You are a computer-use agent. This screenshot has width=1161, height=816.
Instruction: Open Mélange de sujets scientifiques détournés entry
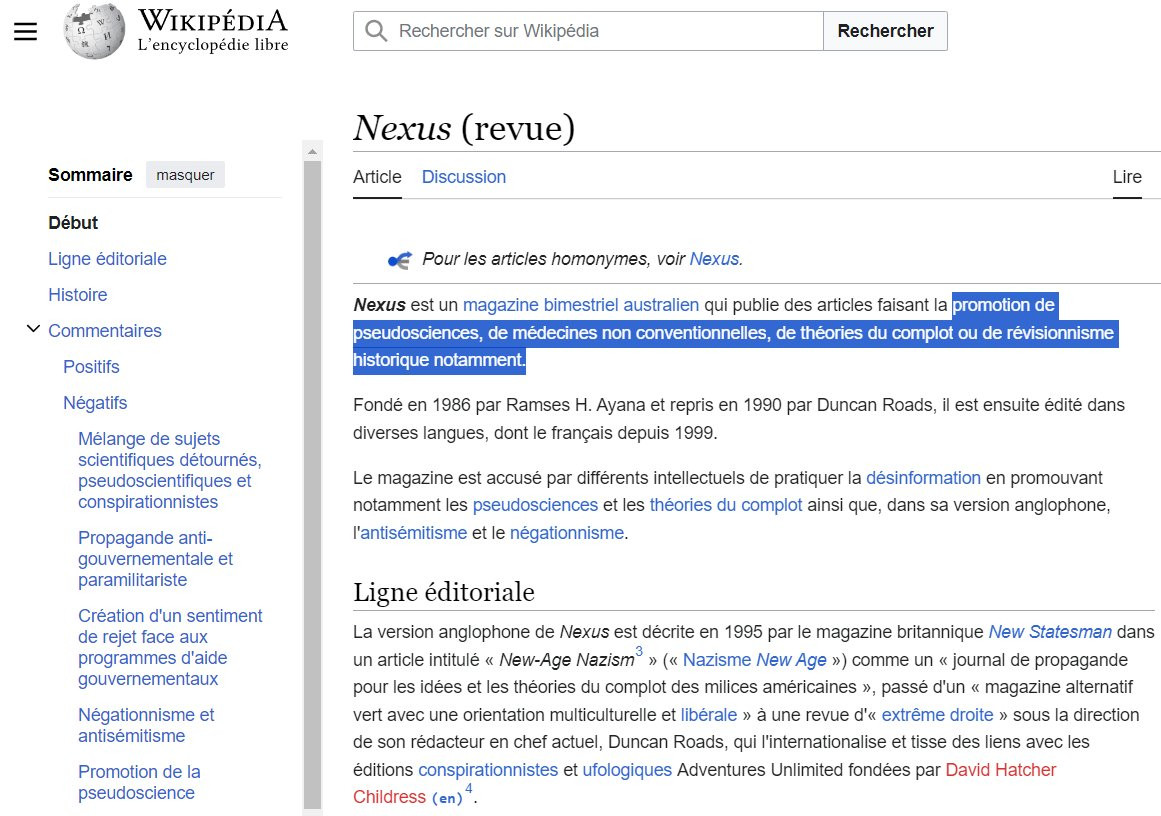[170, 470]
